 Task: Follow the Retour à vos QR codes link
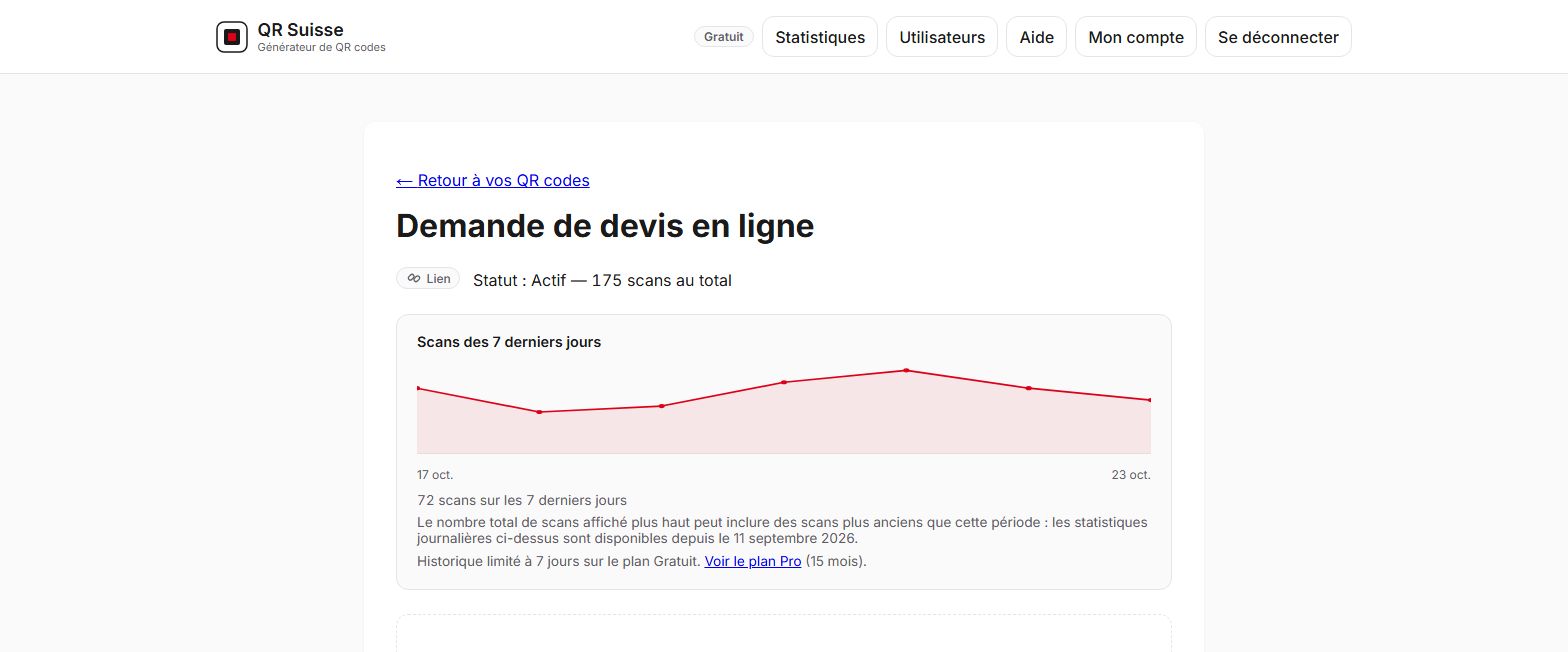pos(493,180)
